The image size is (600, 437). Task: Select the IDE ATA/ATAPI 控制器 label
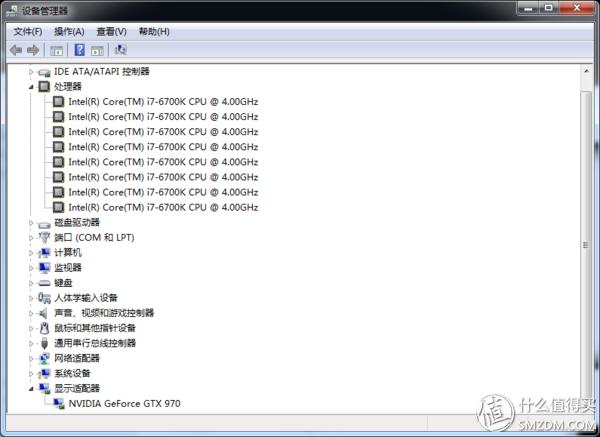pos(101,71)
